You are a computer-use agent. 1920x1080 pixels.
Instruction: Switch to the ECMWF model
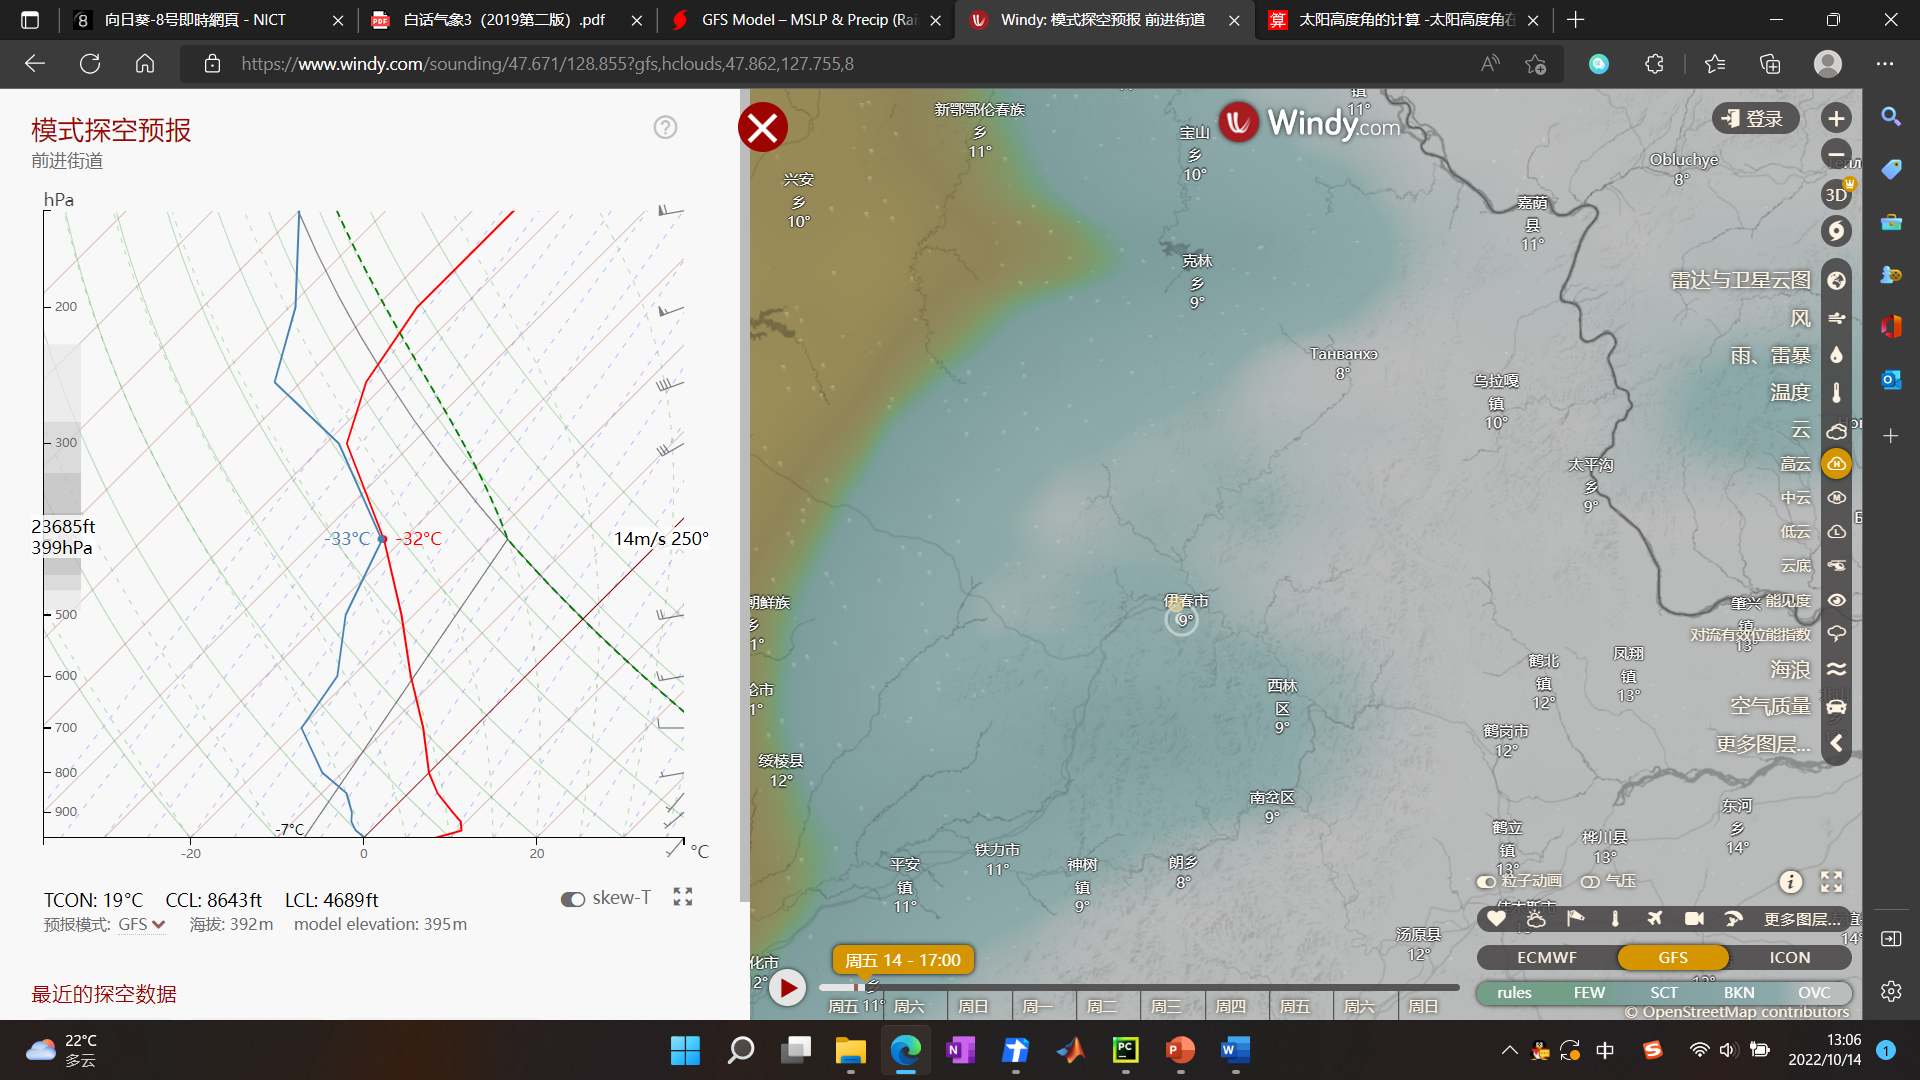[1546, 957]
